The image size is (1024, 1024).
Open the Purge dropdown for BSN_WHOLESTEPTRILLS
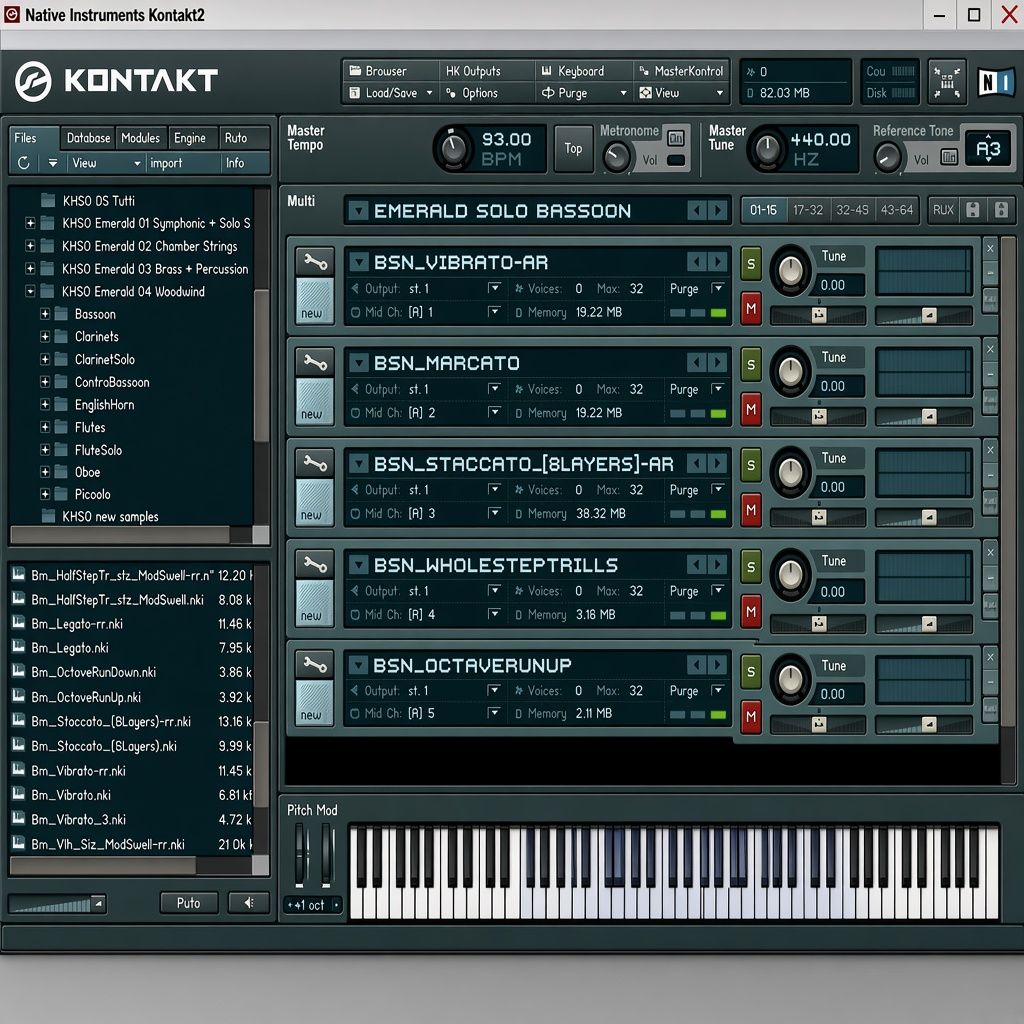point(717,590)
